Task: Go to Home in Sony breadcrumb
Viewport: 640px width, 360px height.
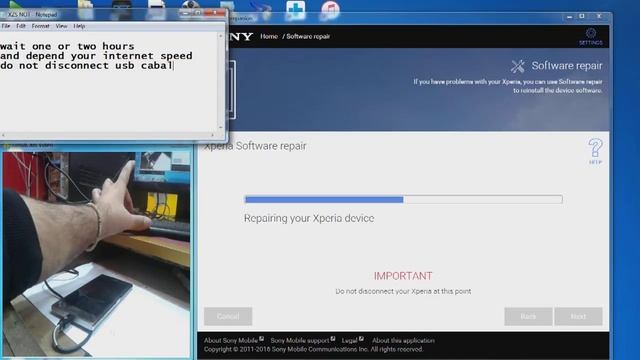Action: [x=269, y=36]
